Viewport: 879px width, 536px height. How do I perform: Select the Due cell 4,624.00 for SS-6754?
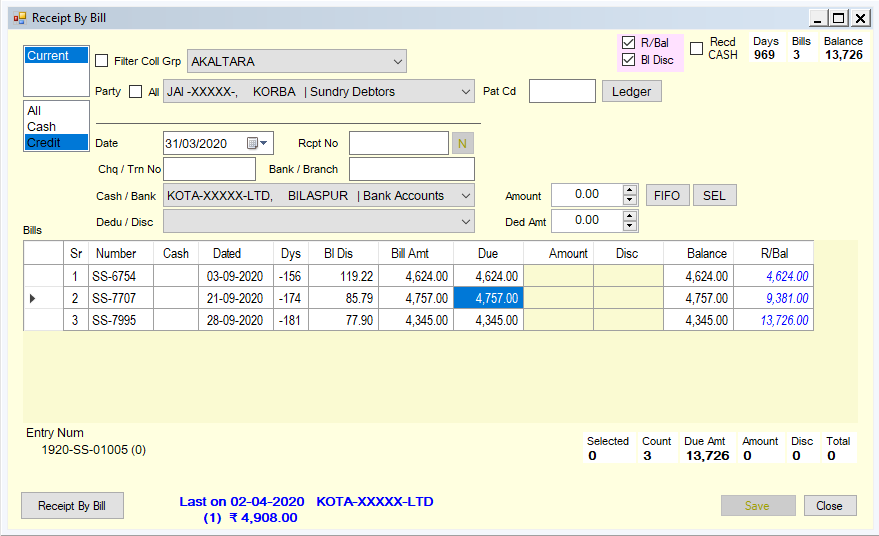[x=488, y=276]
